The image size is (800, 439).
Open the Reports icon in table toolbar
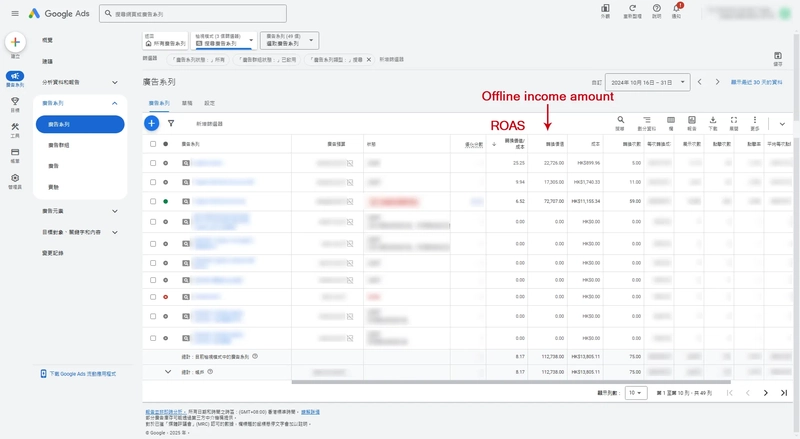point(692,120)
